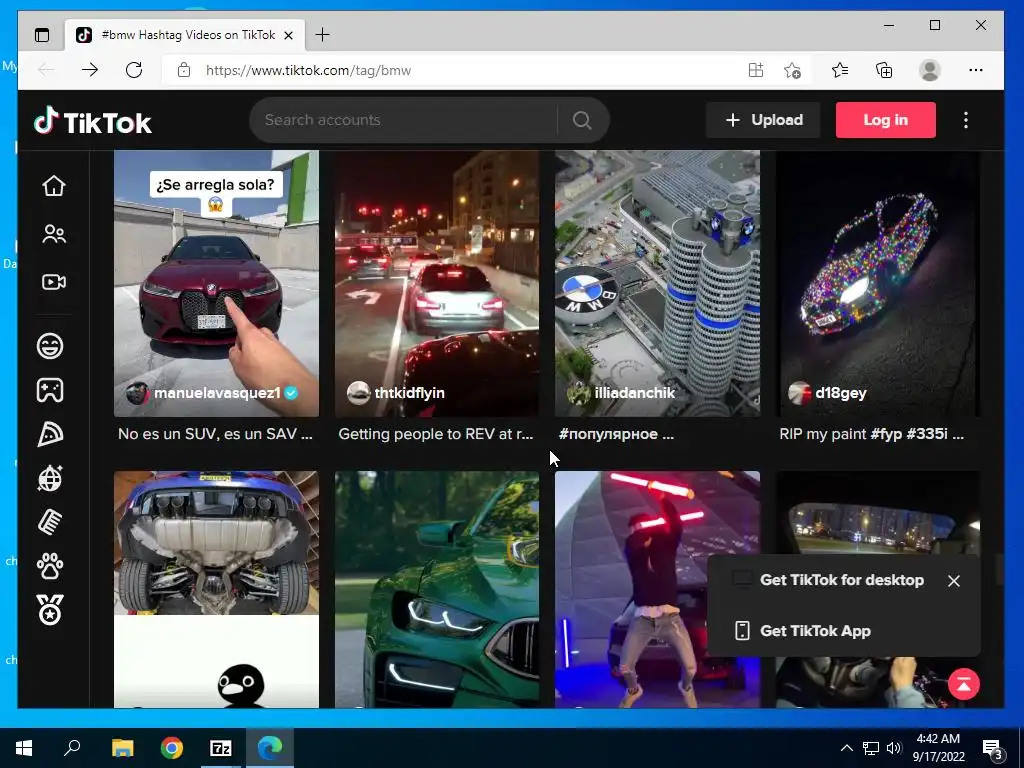
Task: Select the Gaming controller category icon
Action: (50, 390)
